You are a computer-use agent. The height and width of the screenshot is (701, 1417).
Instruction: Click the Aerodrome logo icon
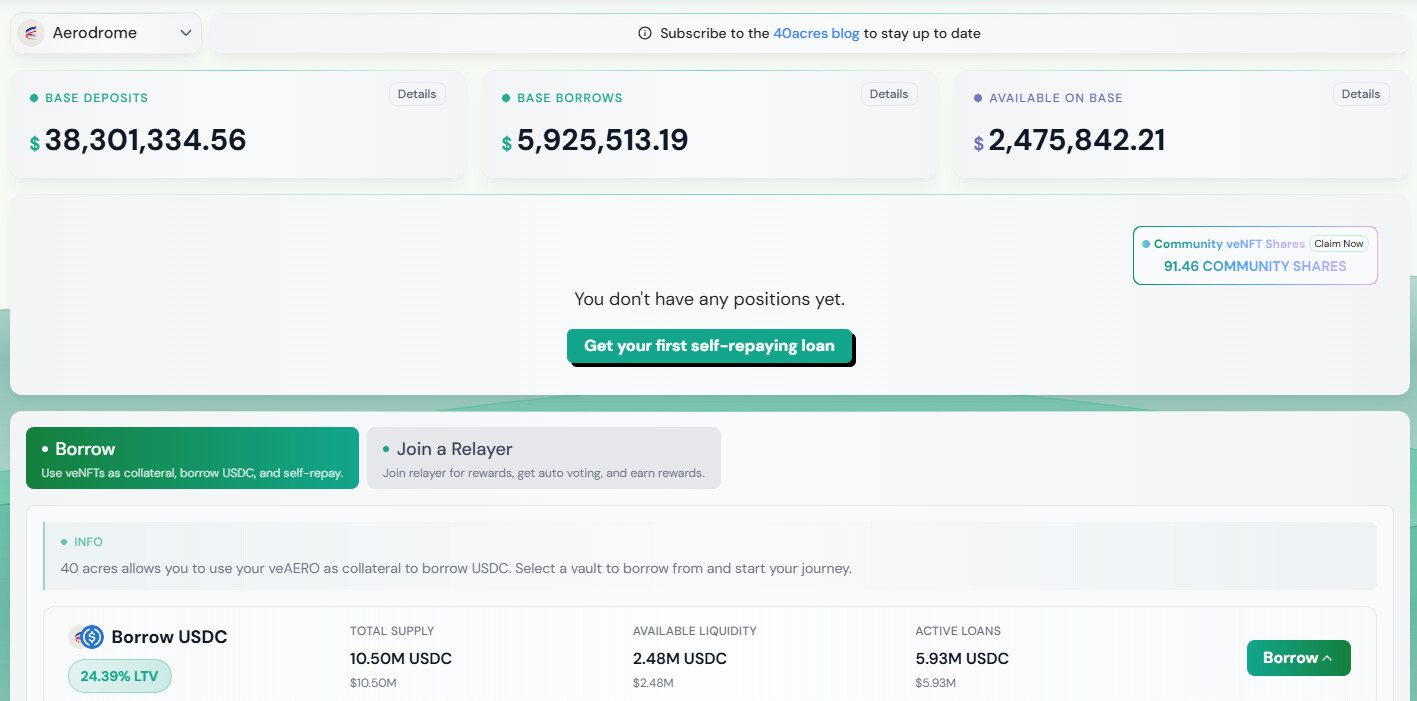pos(31,33)
